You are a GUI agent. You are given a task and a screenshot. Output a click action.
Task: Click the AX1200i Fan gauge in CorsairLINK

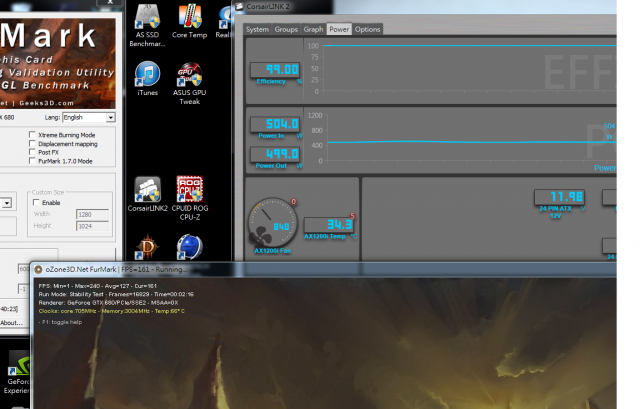coord(273,223)
